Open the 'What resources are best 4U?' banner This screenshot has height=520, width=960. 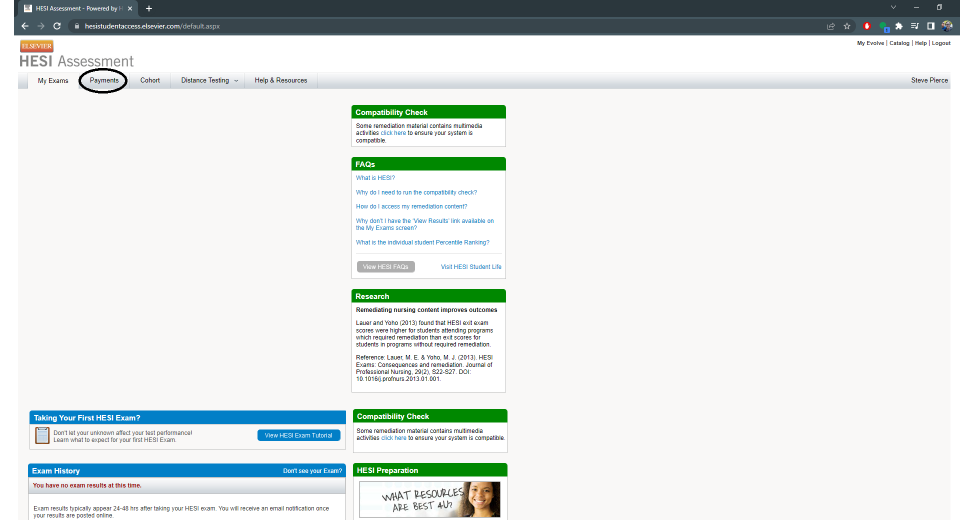click(x=430, y=499)
